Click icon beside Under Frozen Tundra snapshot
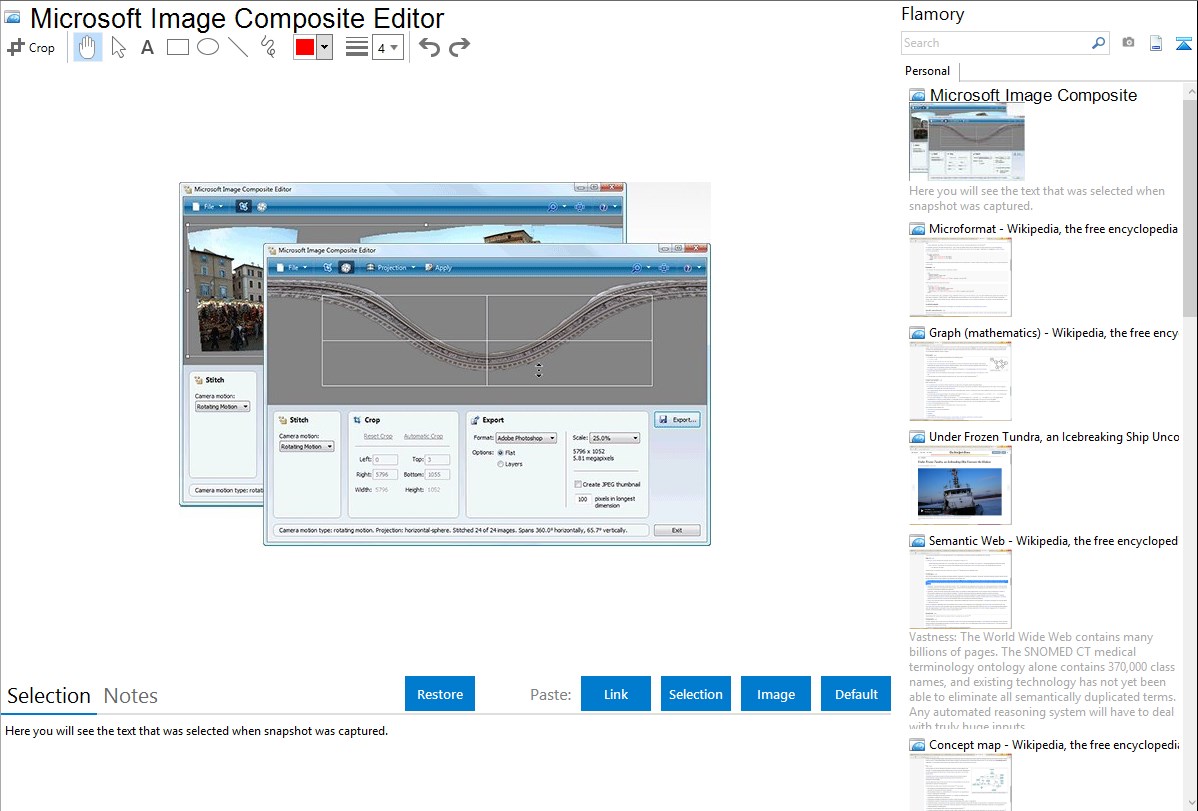Image resolution: width=1198 pixels, height=811 pixels. click(x=917, y=436)
